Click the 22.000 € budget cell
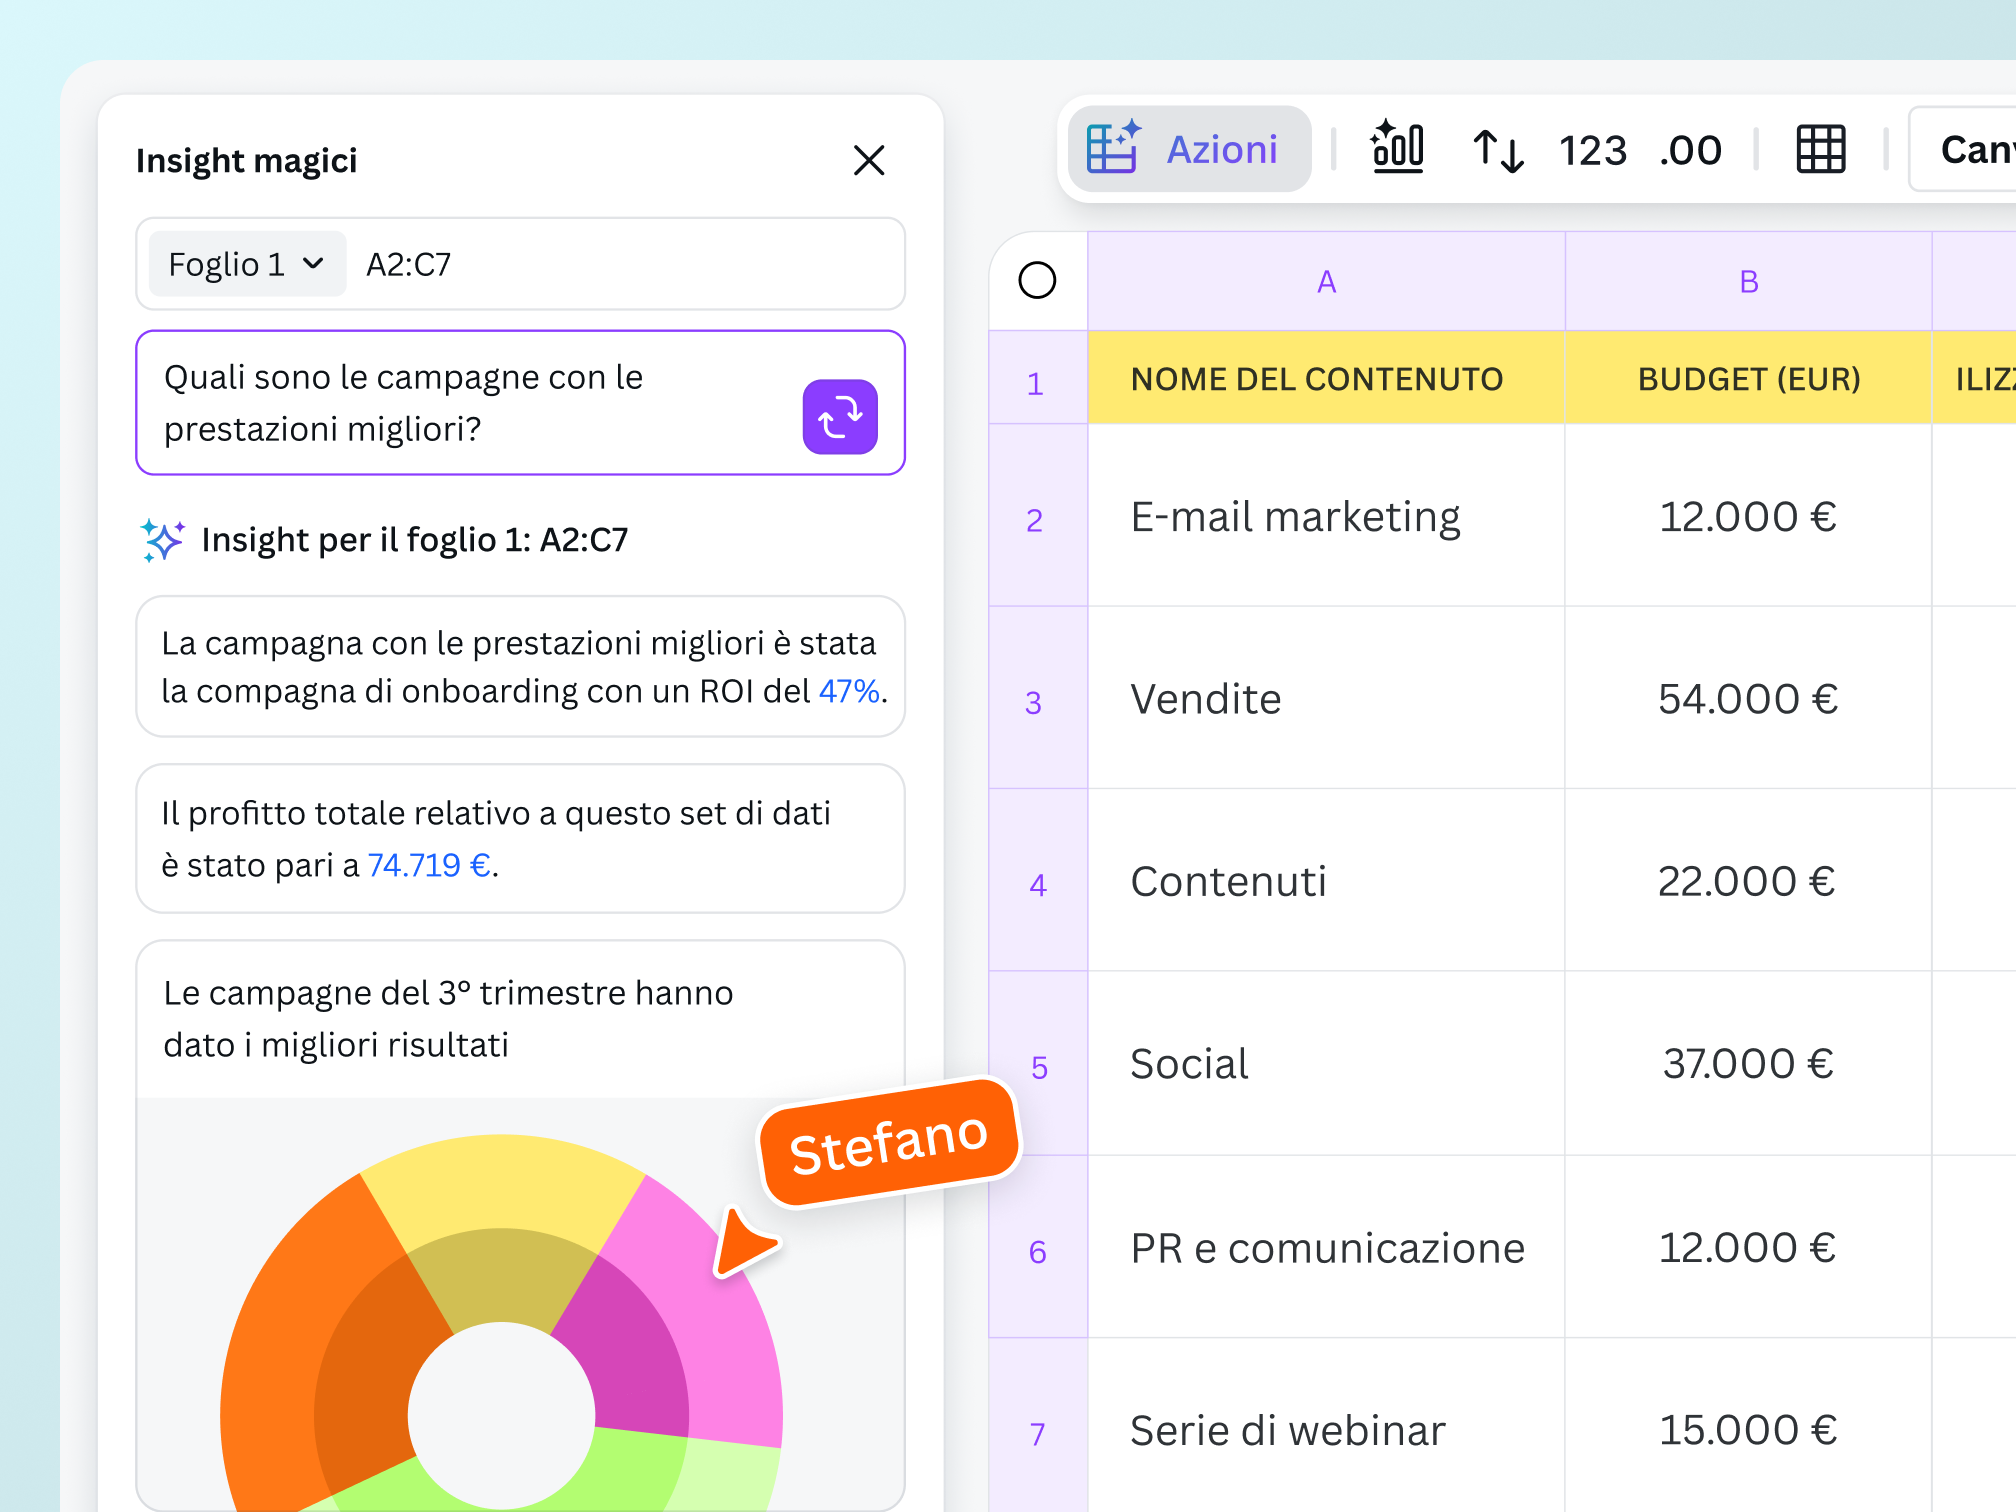This screenshot has height=1512, width=2016. [1749, 880]
